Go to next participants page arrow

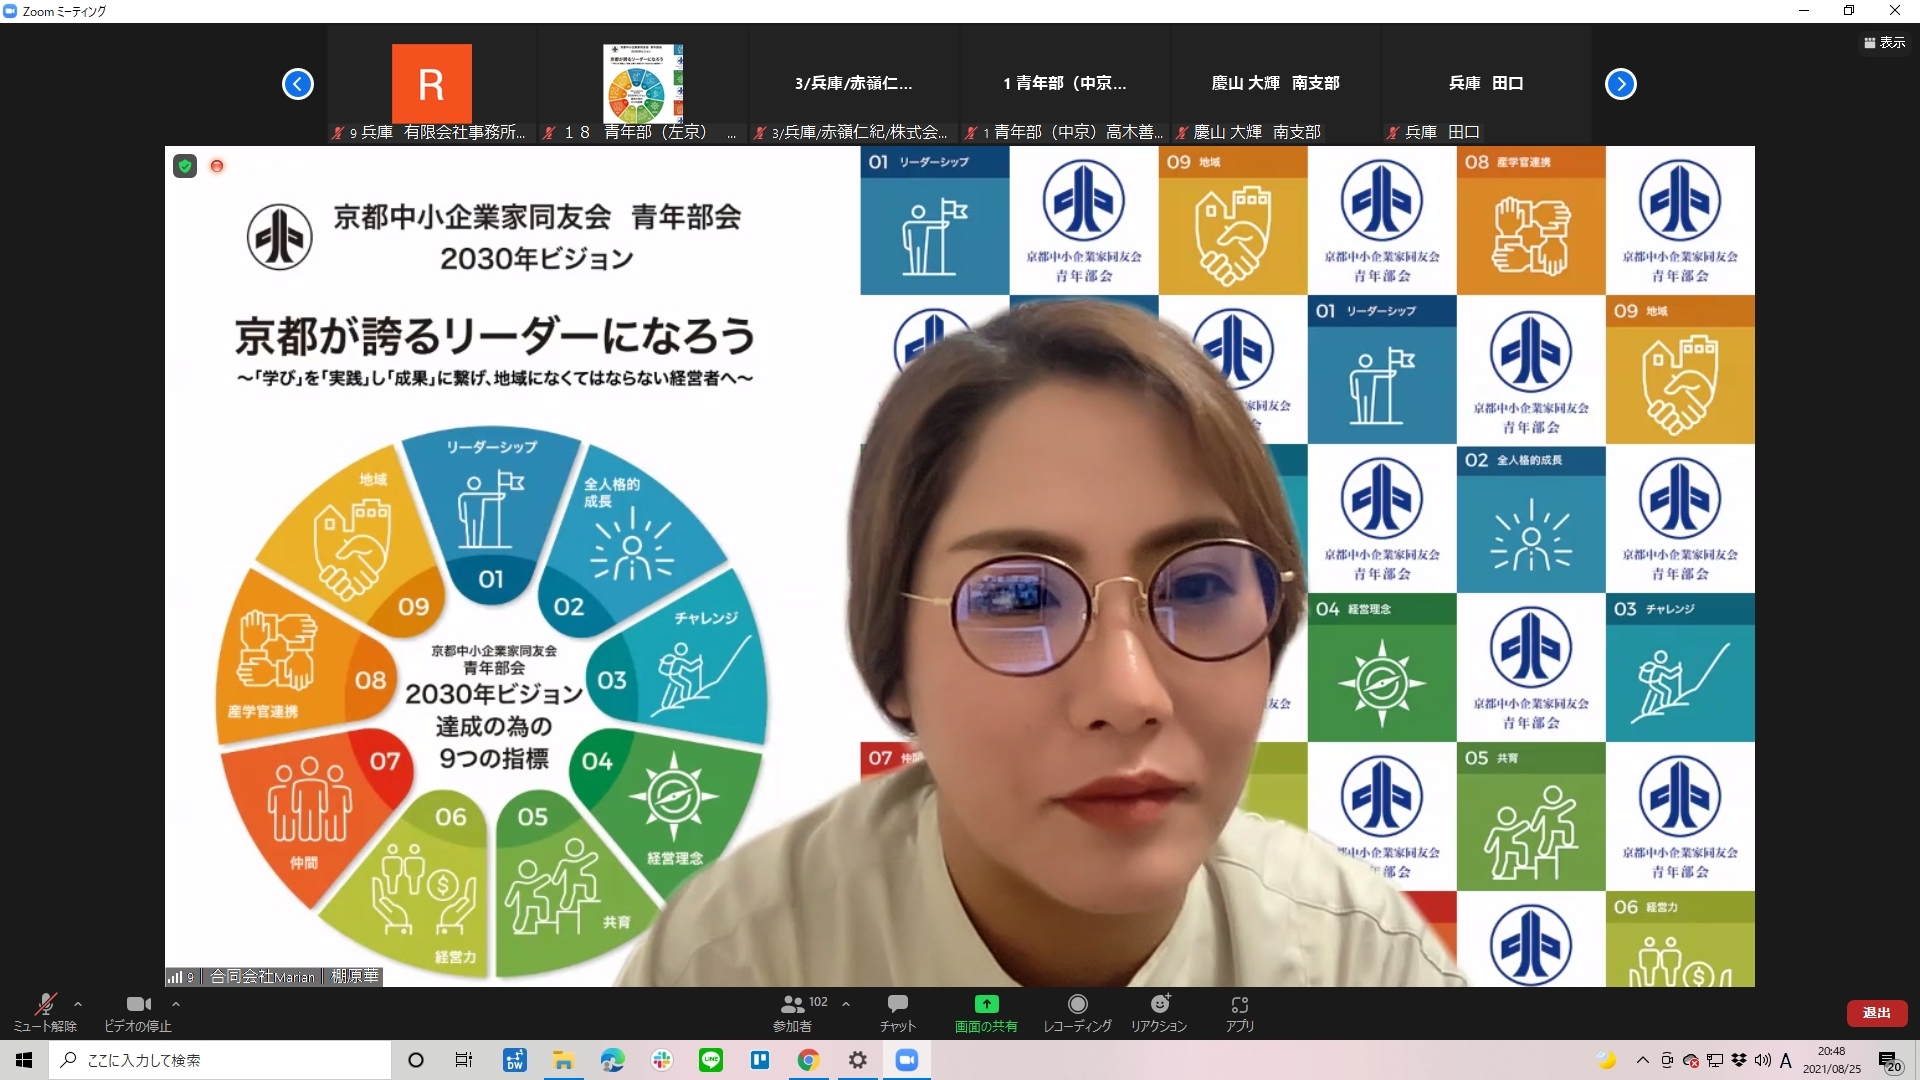pyautogui.click(x=1621, y=84)
